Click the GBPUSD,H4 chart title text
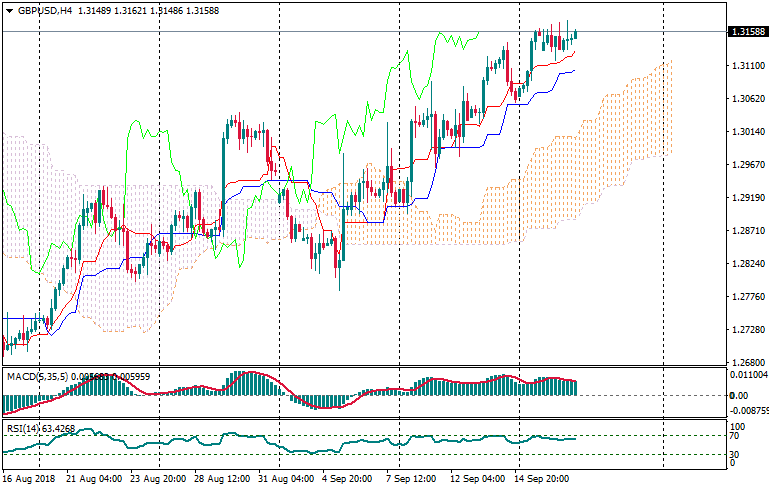Viewport: 769px width, 490px height. tap(44, 11)
